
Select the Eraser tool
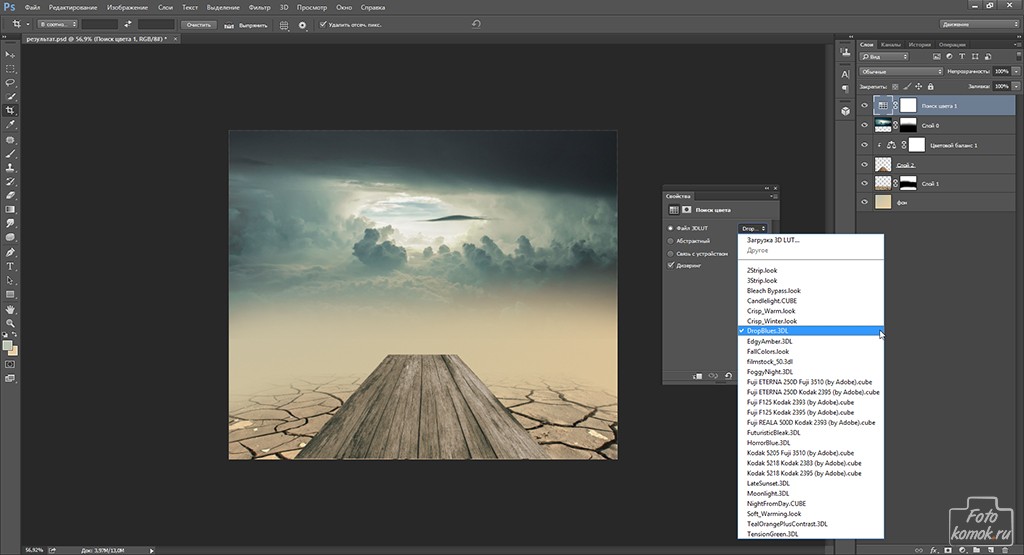point(11,196)
